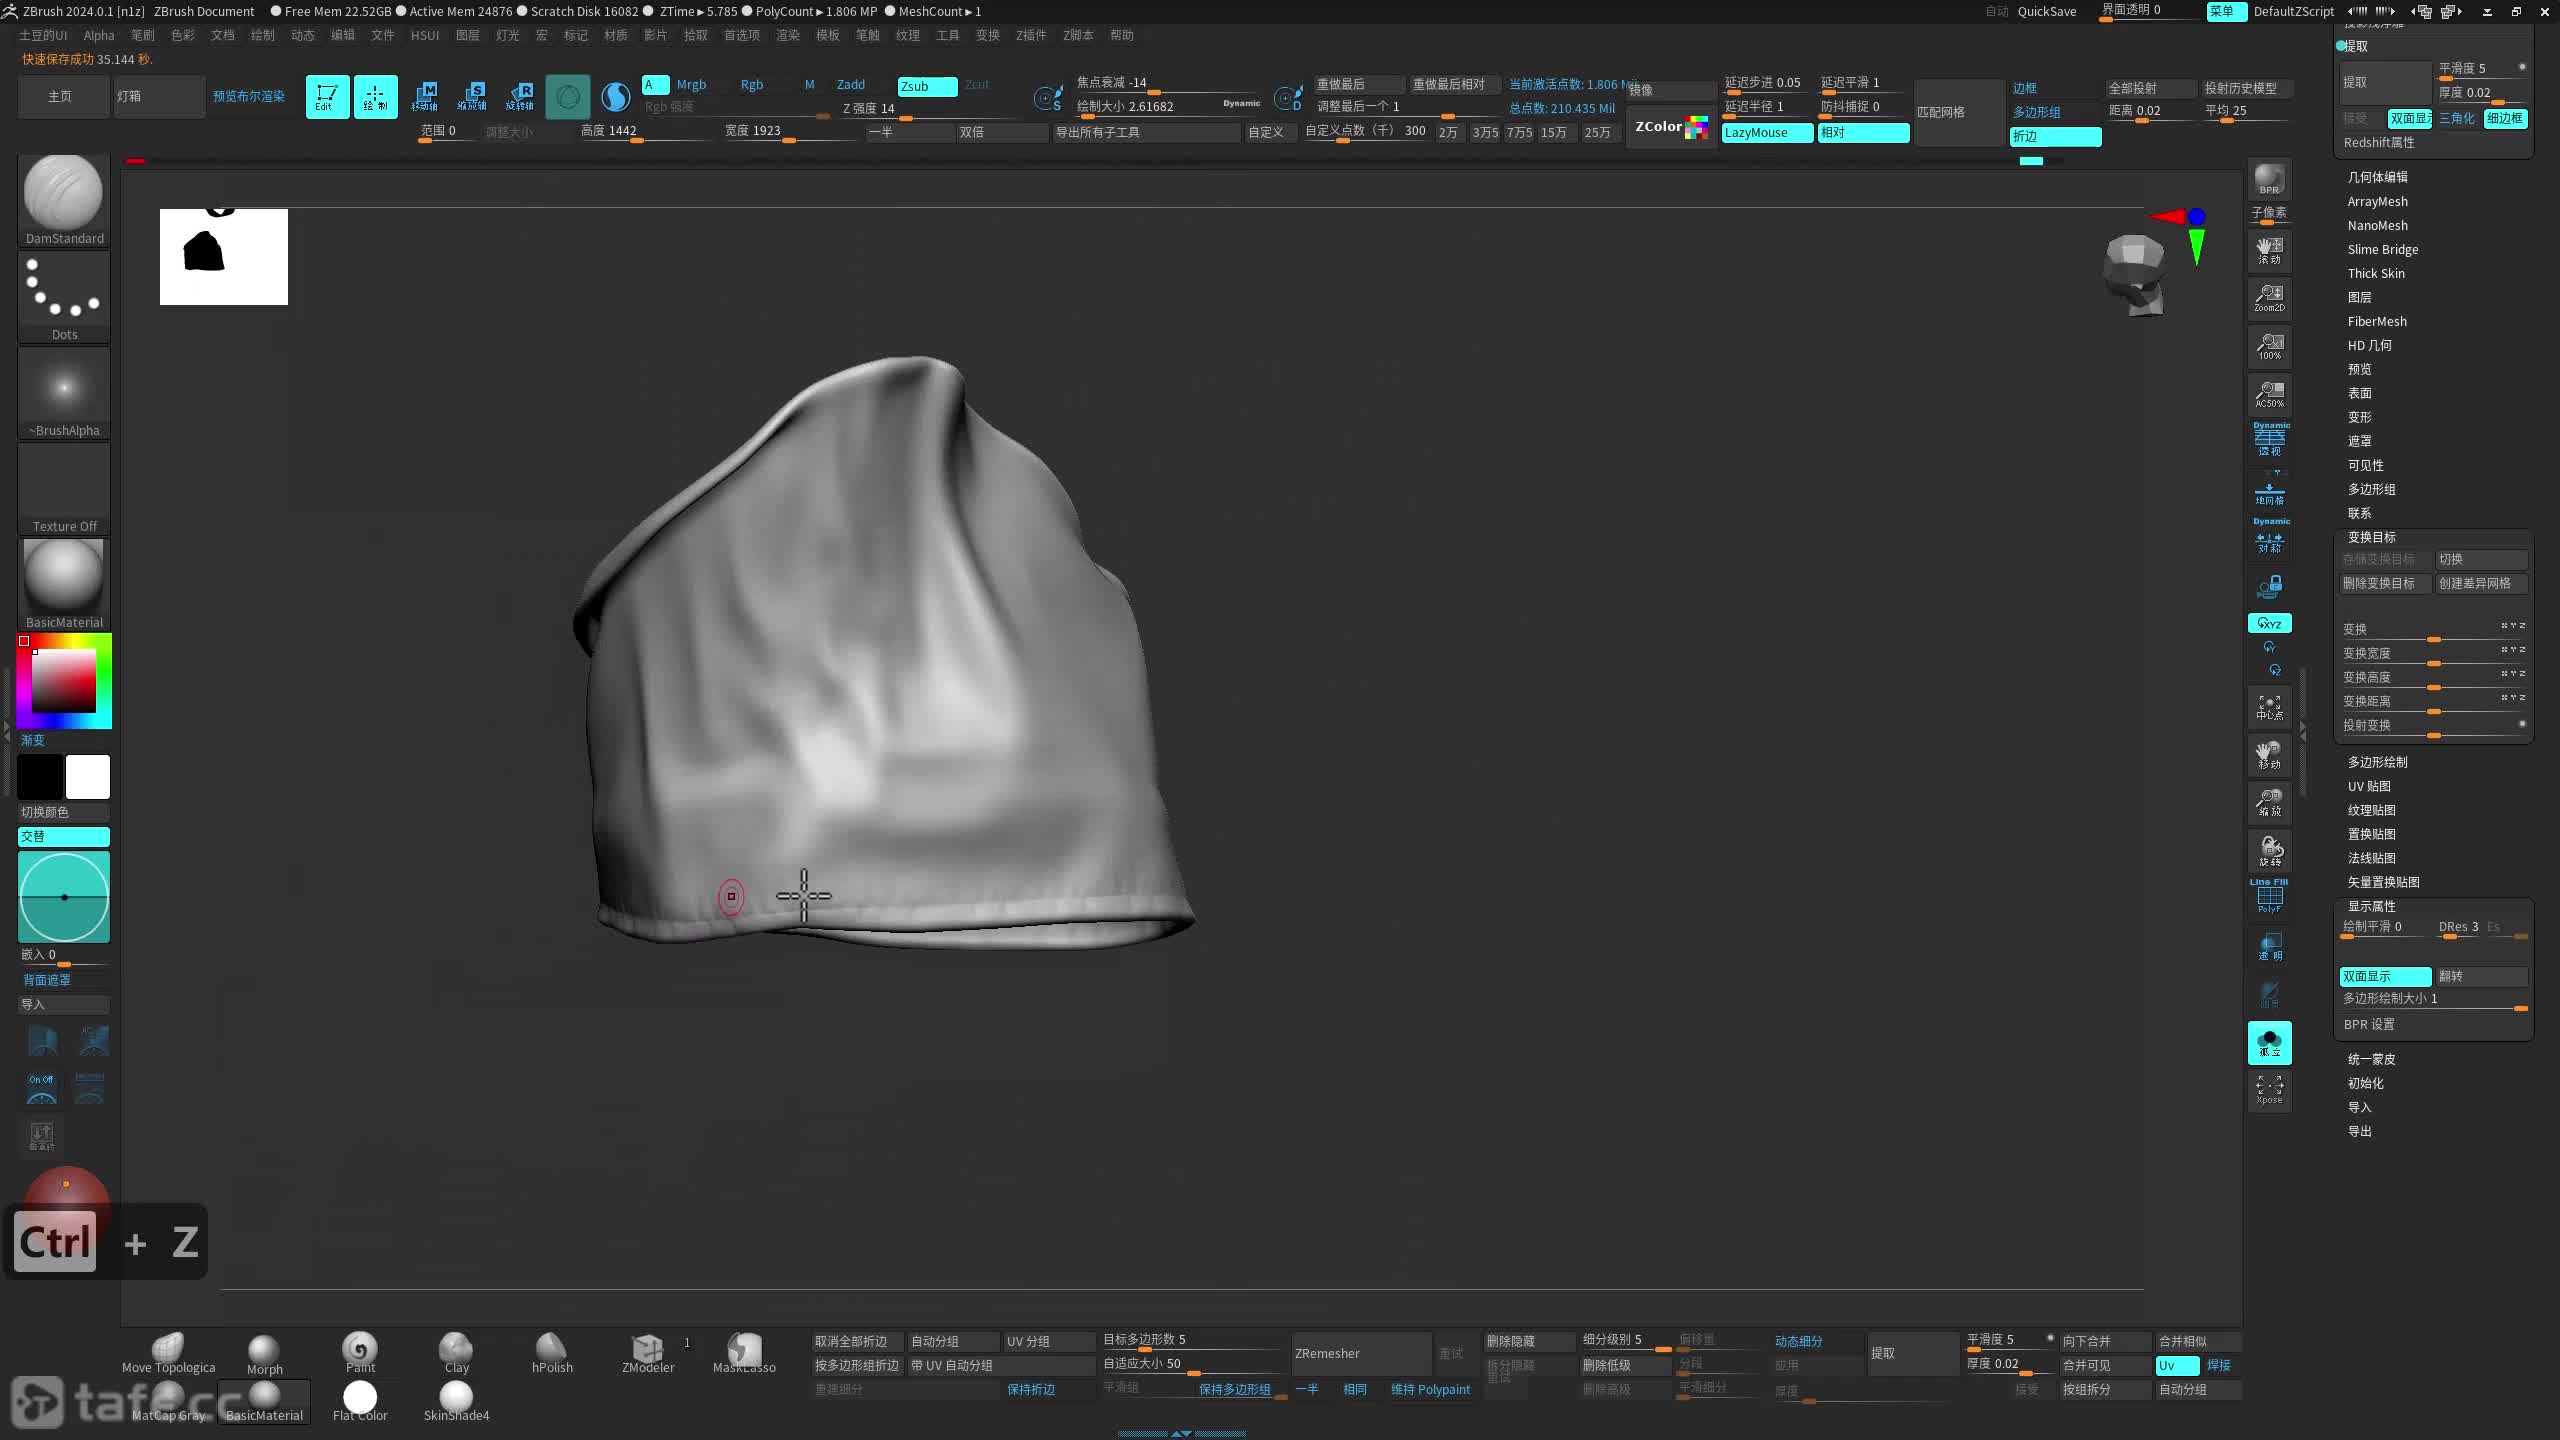Choose the SkinShade4 material
2560x1440 pixels.
[456, 1401]
